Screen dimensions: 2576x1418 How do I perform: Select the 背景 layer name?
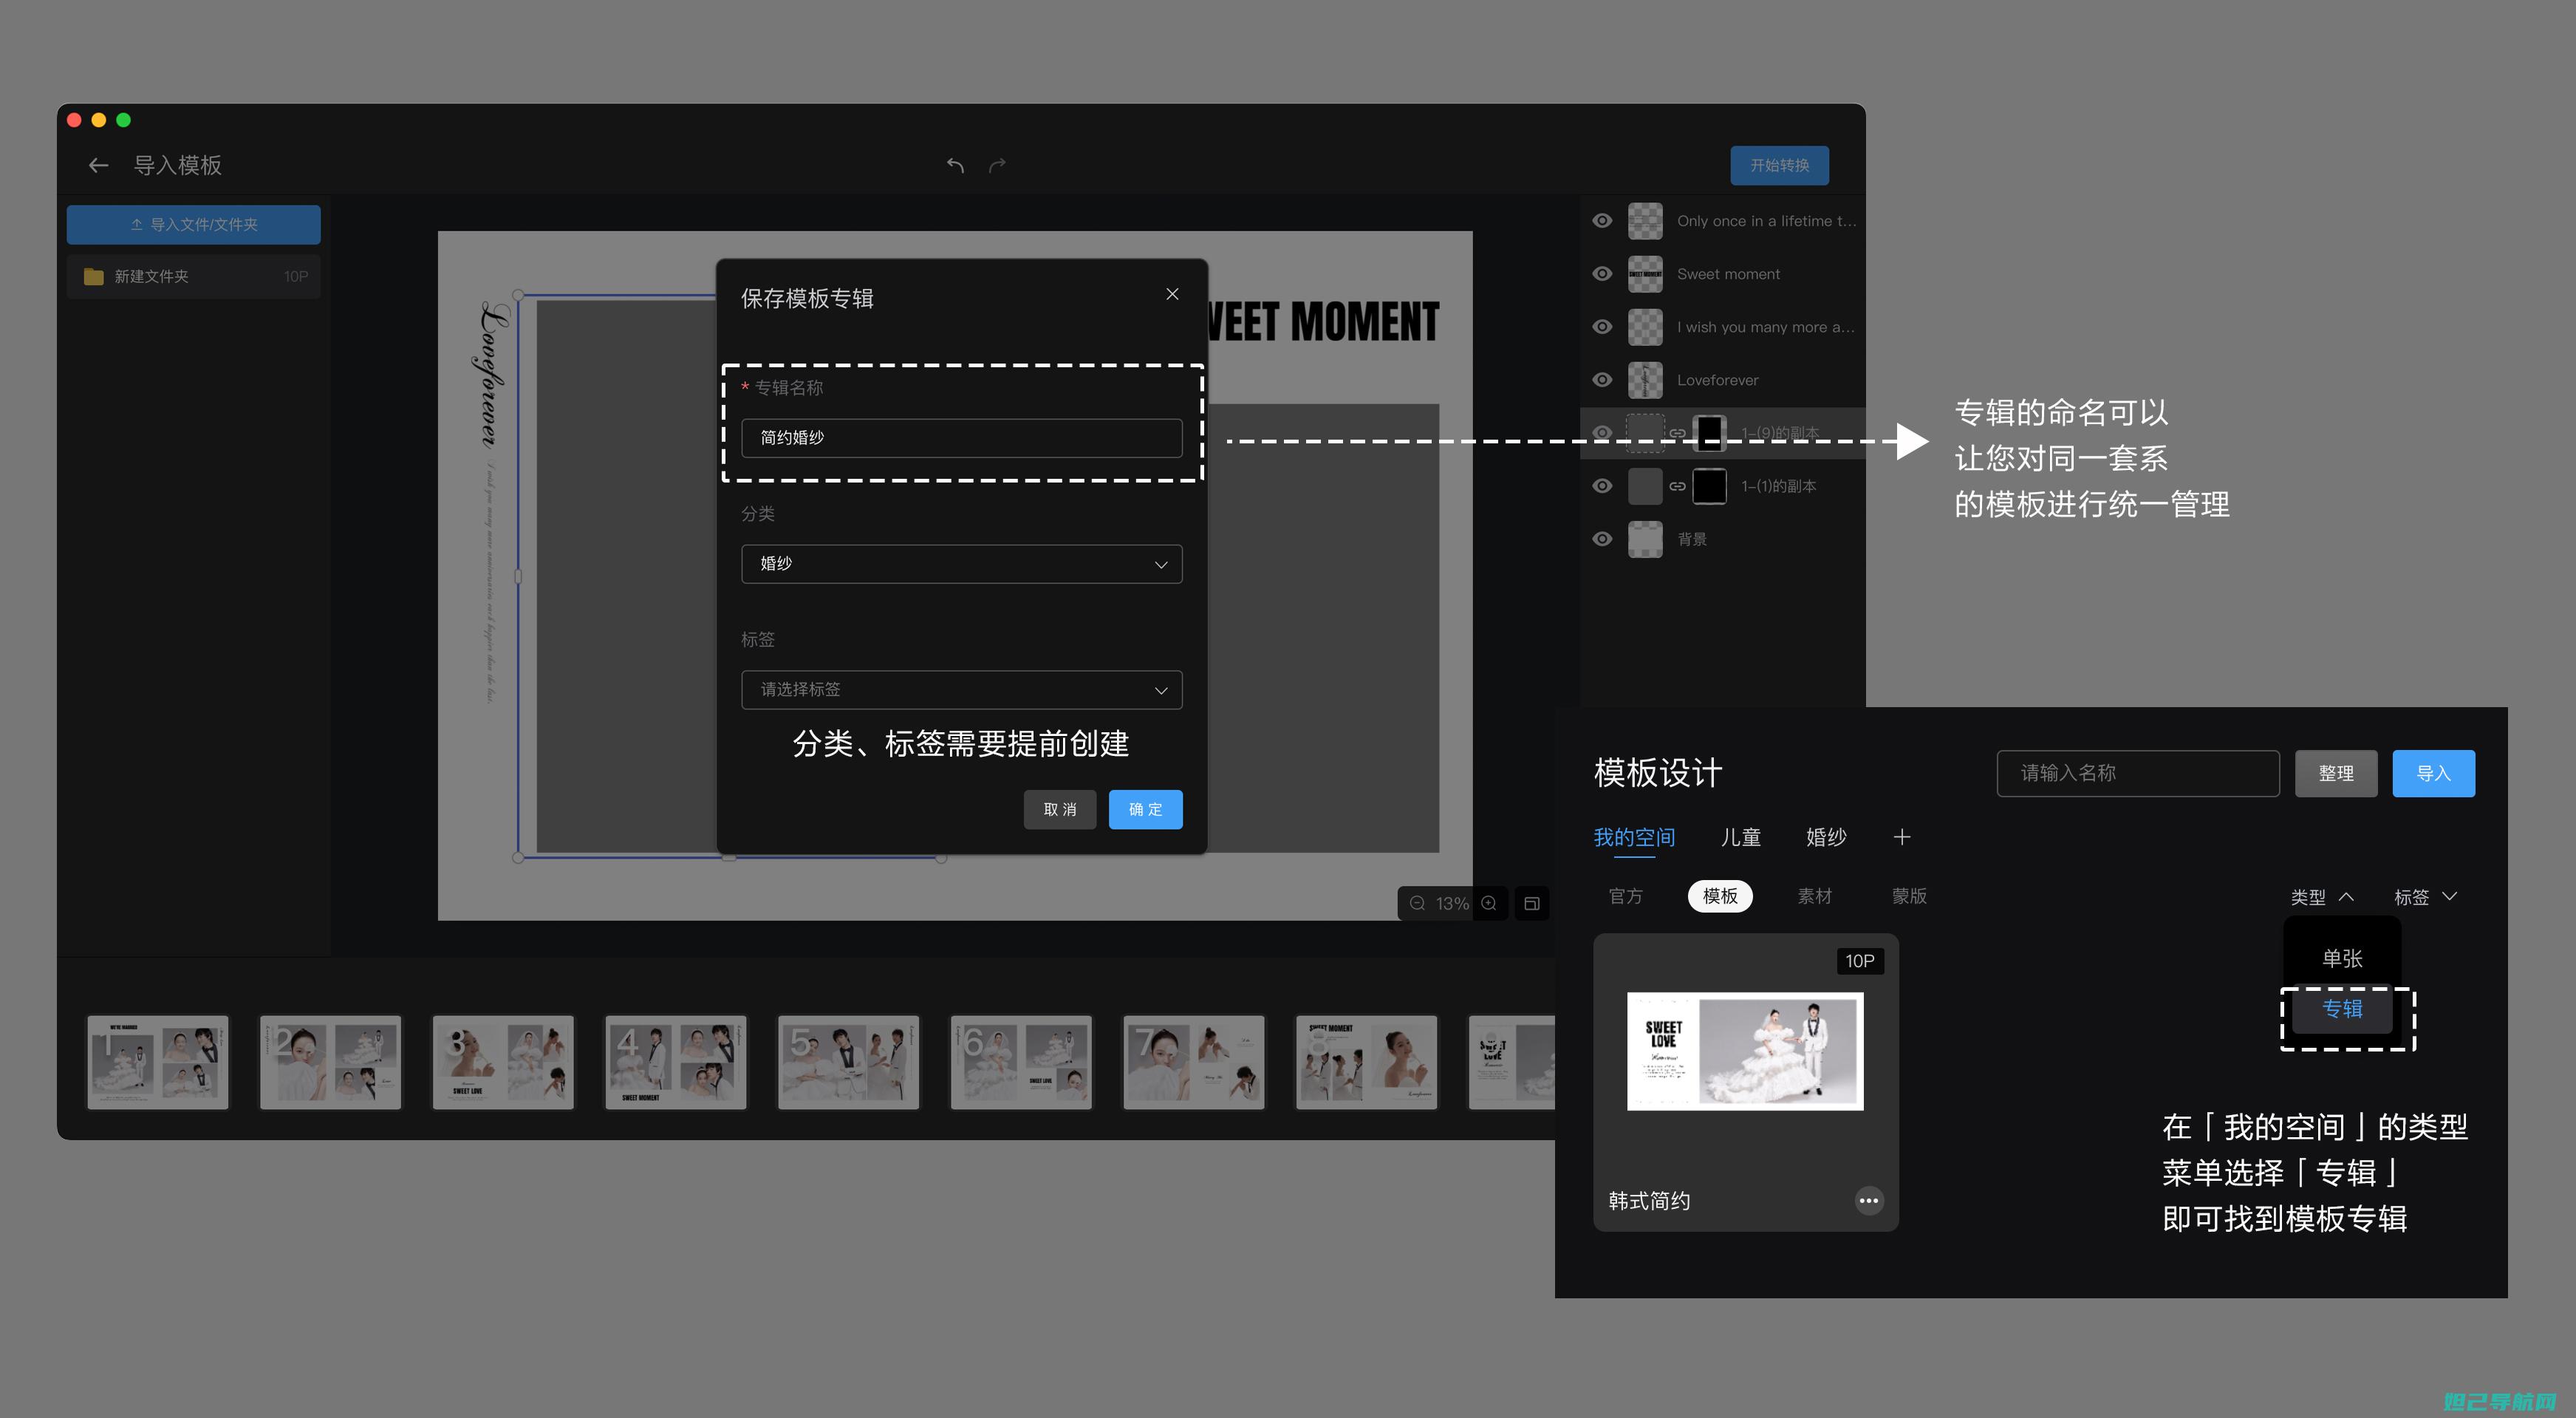[x=1691, y=539]
